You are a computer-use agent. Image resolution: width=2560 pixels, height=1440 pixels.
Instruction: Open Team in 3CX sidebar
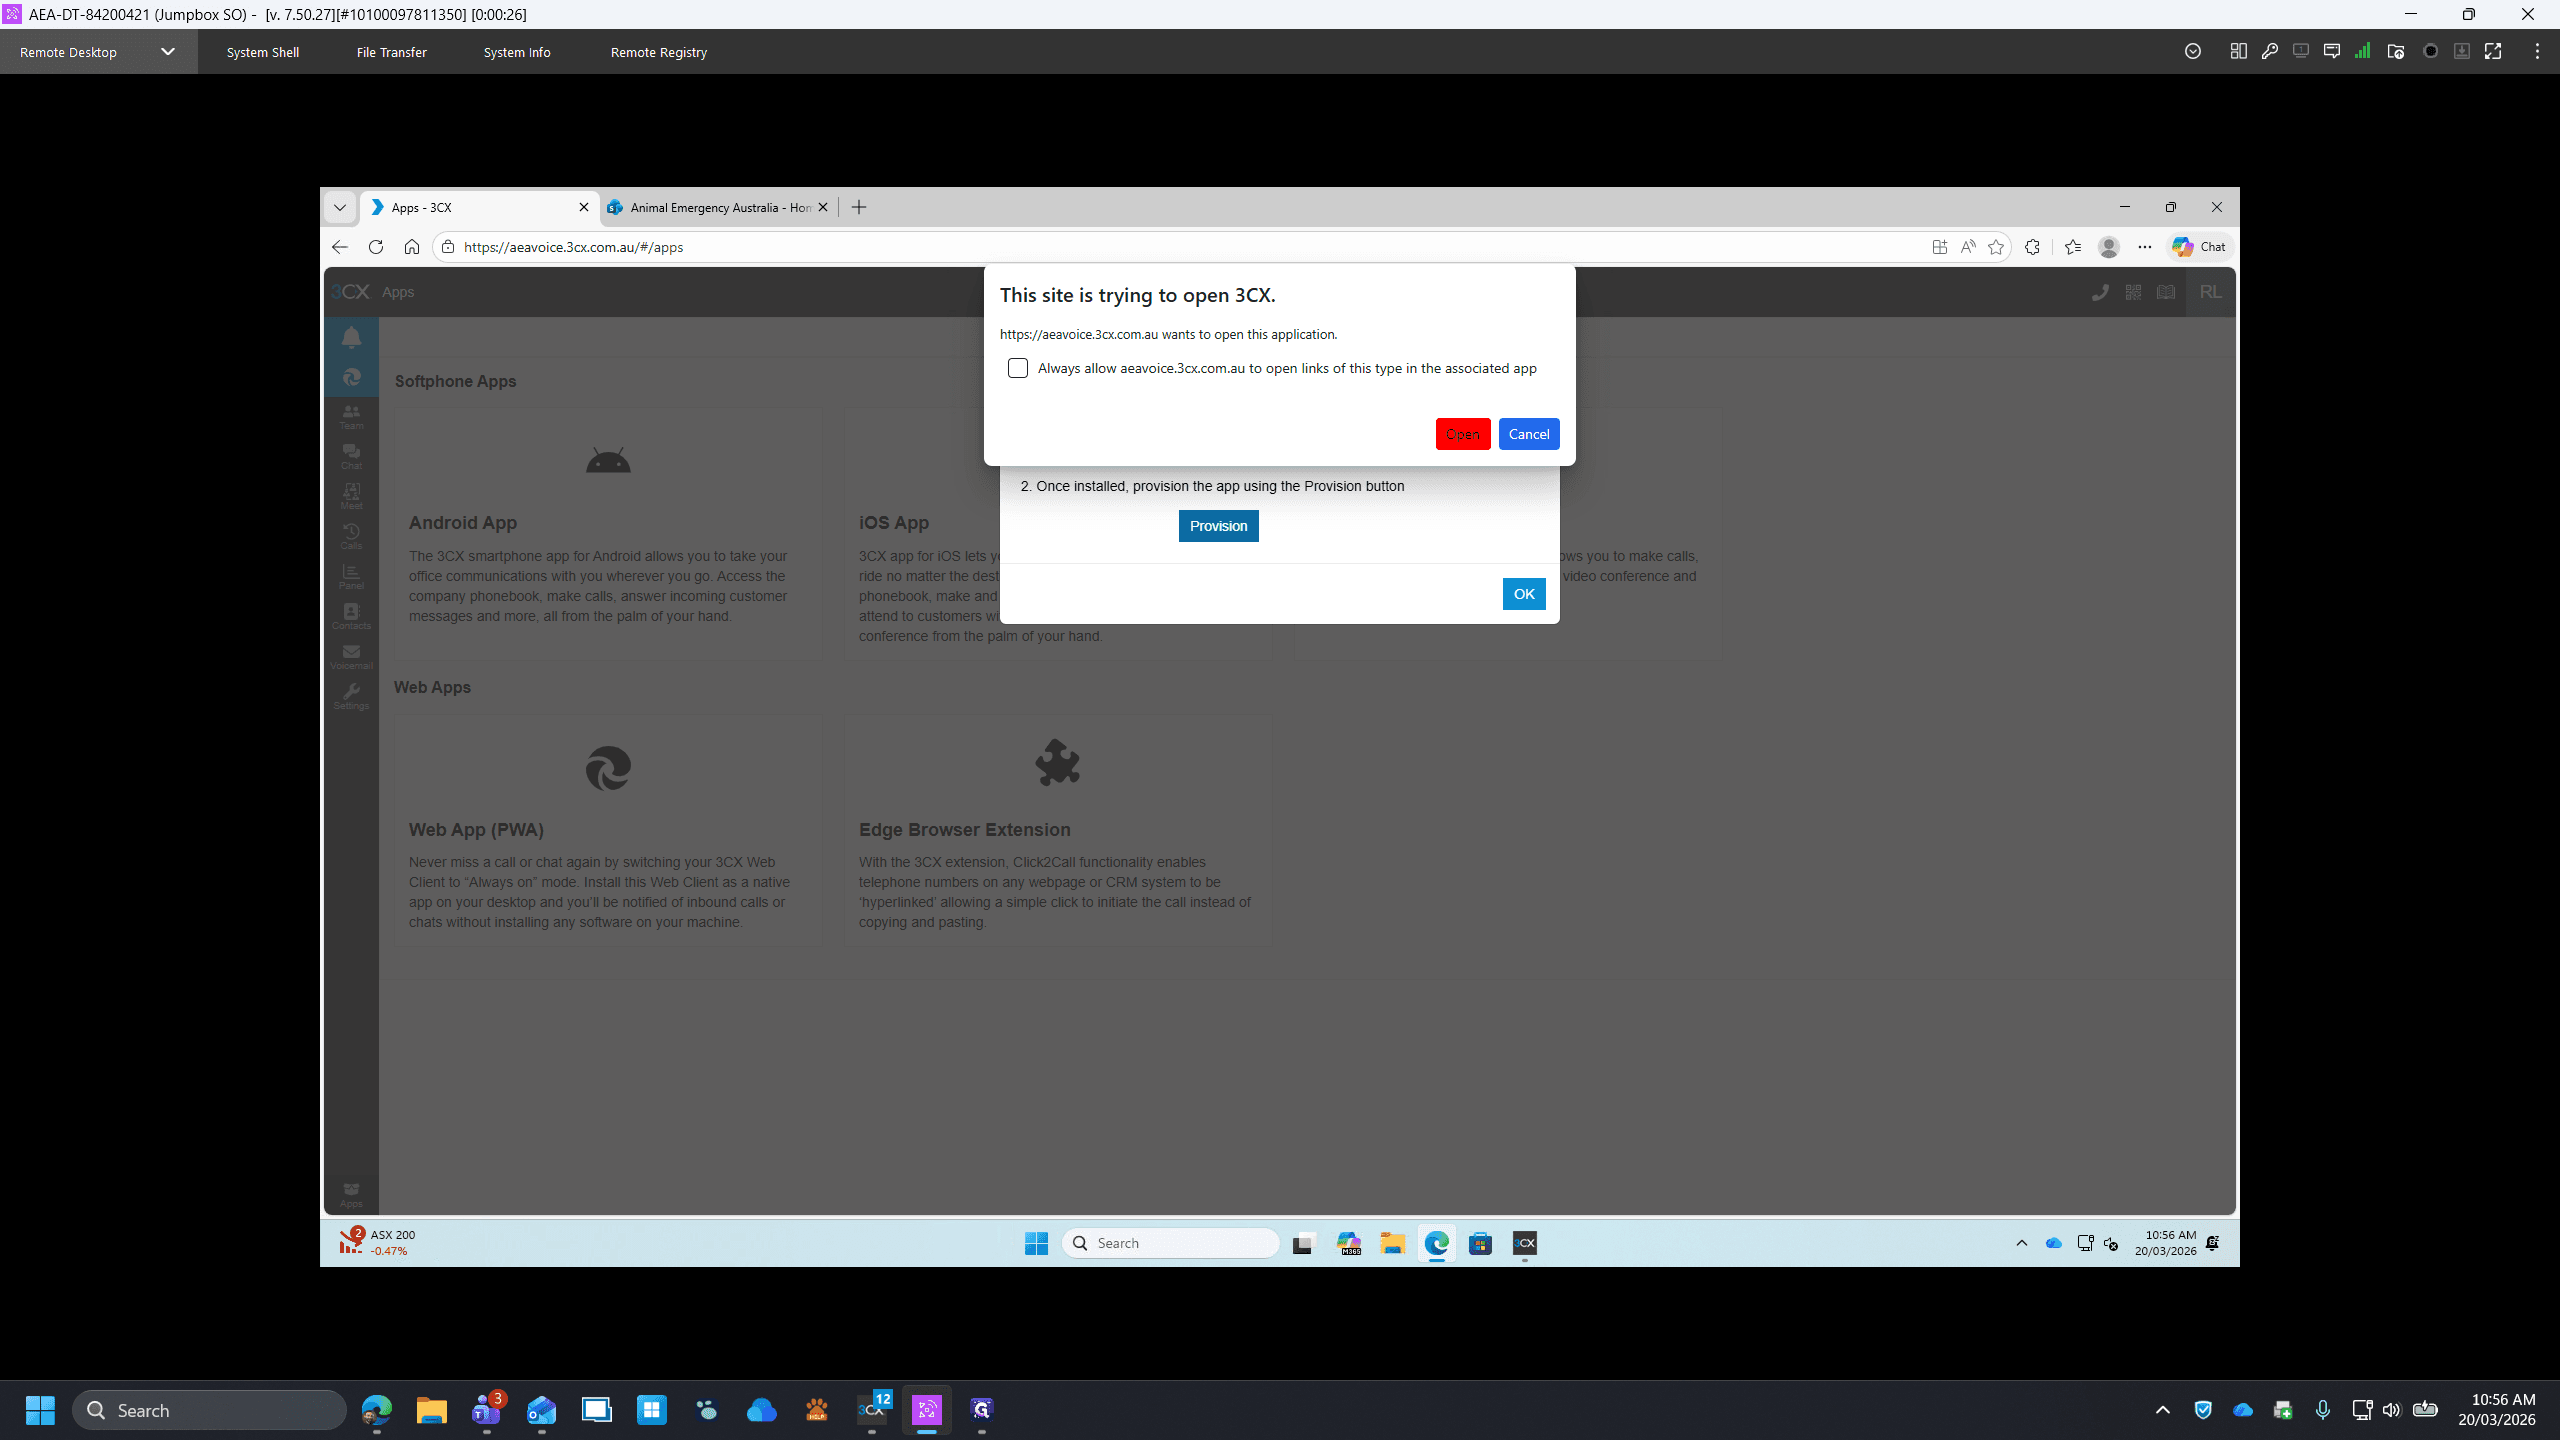point(351,416)
